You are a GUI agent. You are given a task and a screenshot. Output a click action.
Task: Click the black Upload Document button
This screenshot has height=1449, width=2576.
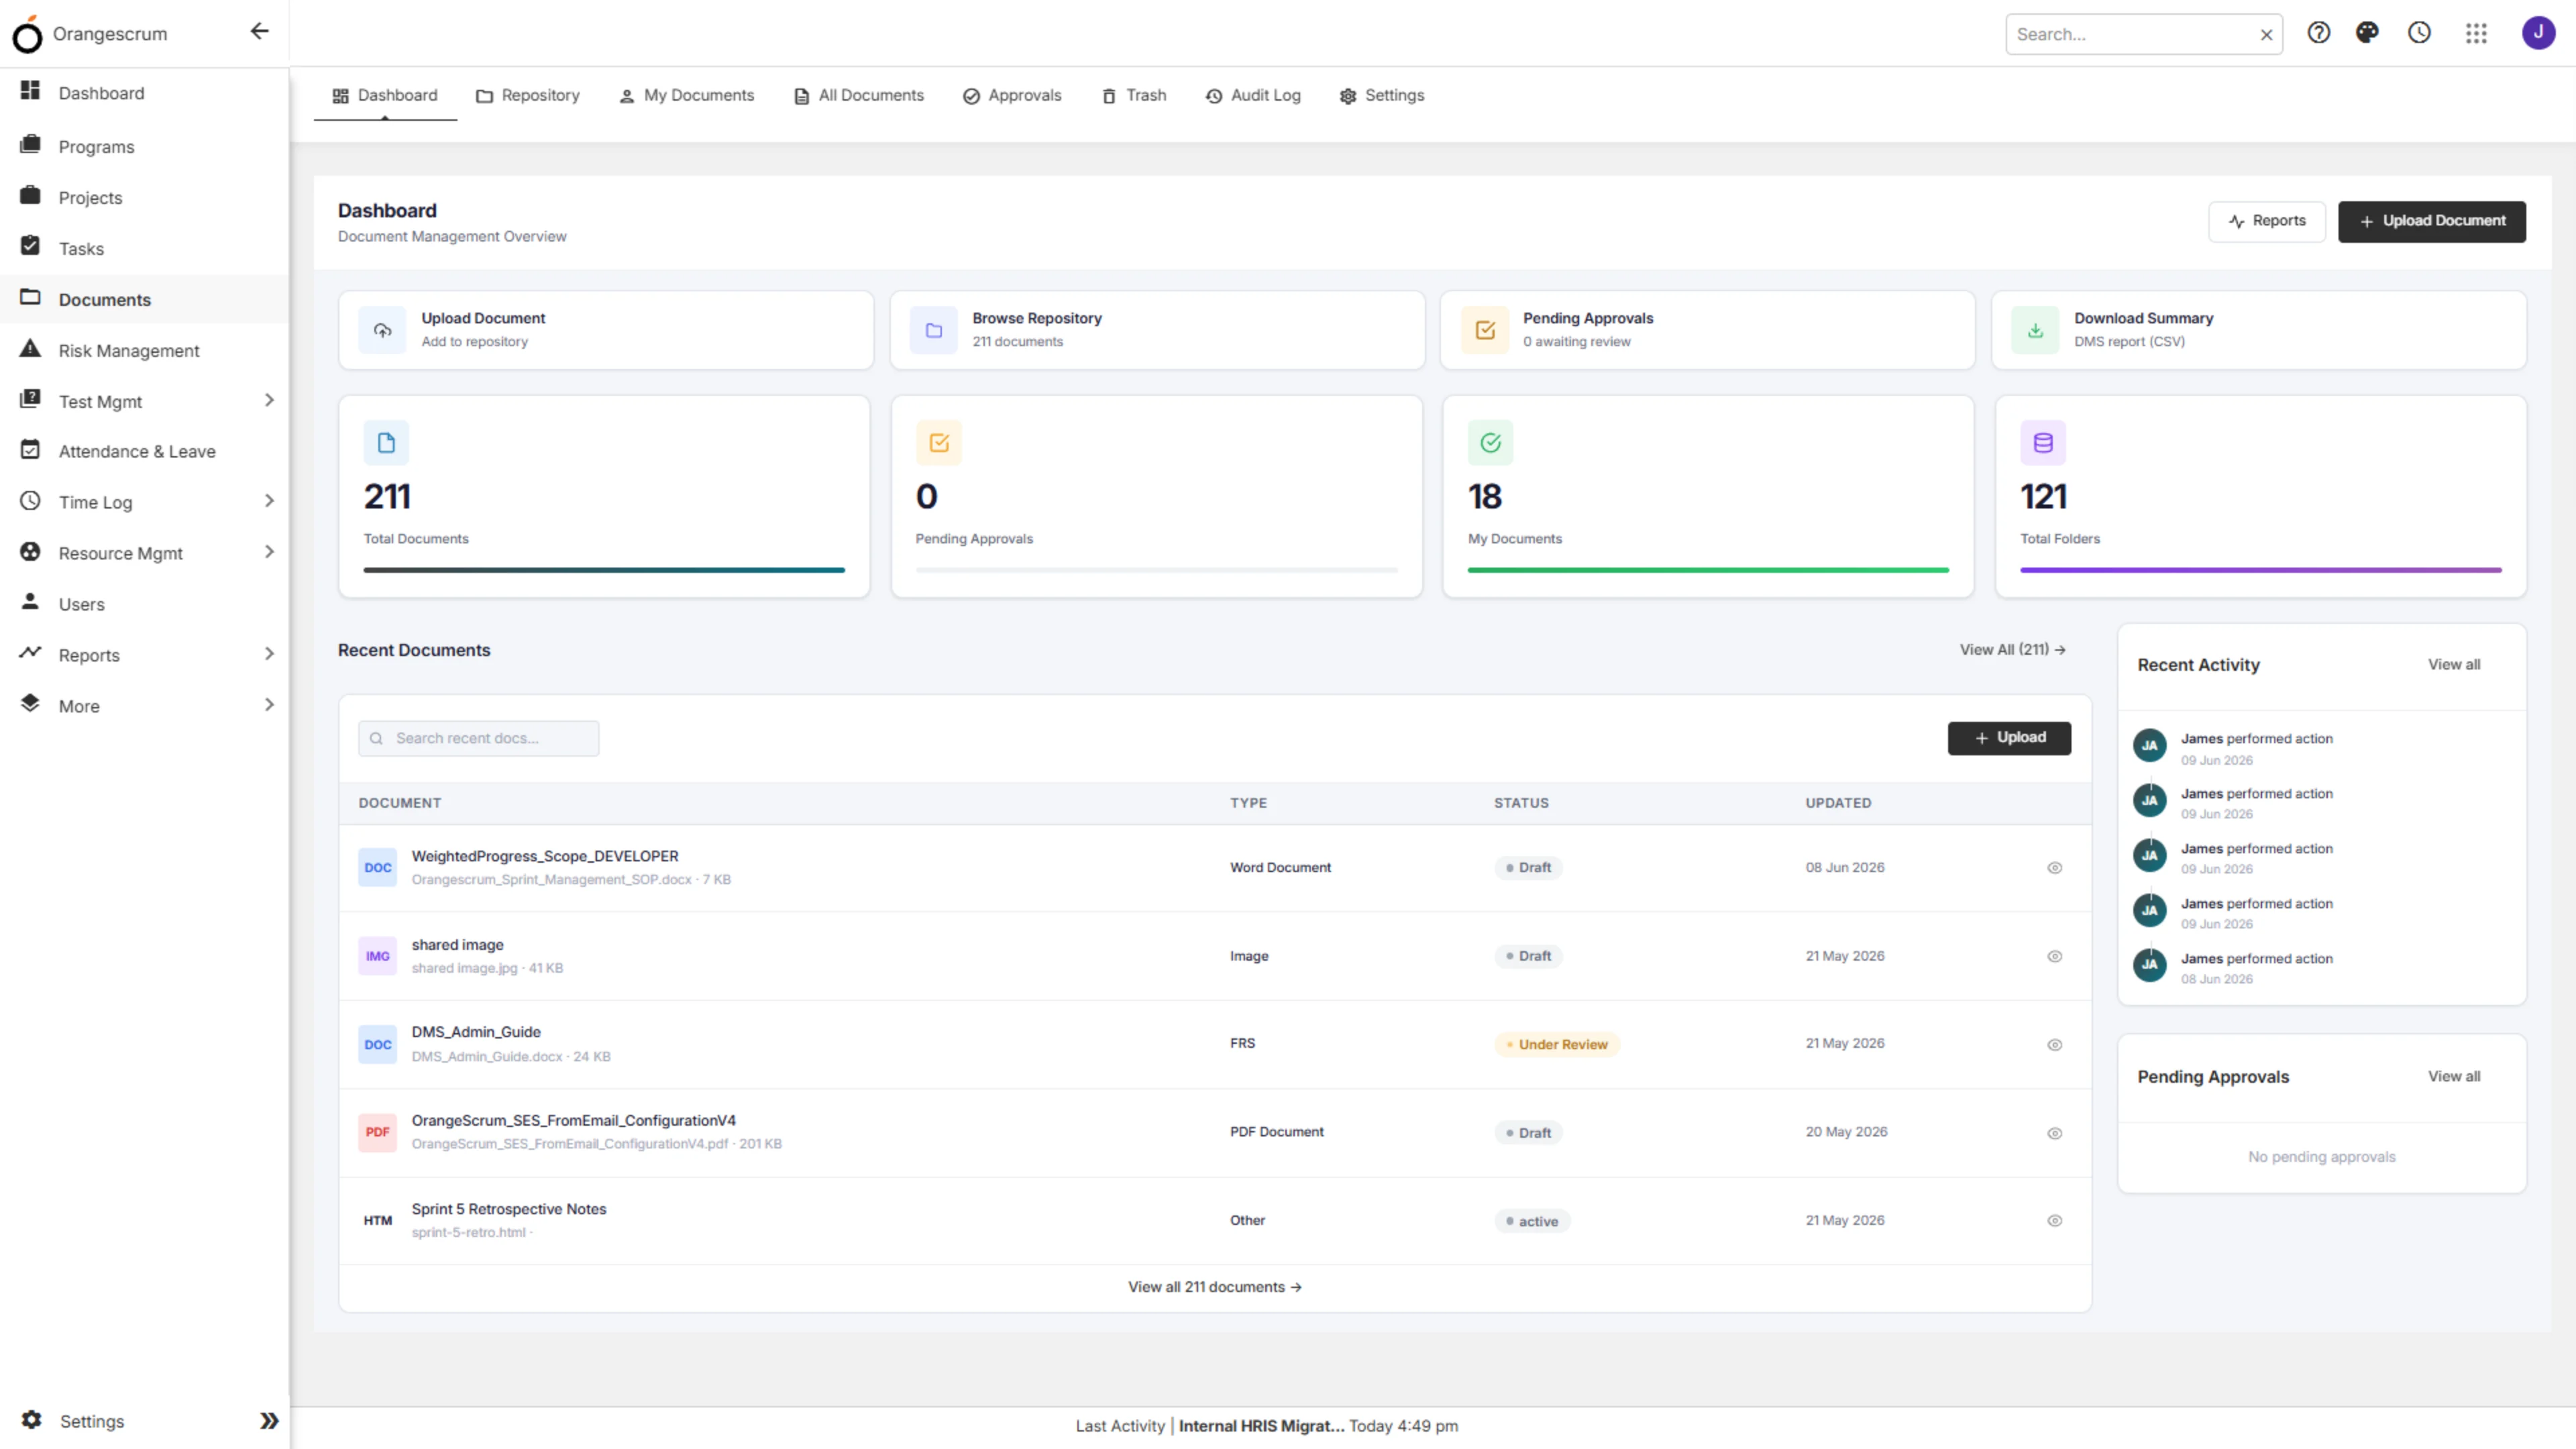click(x=2432, y=221)
